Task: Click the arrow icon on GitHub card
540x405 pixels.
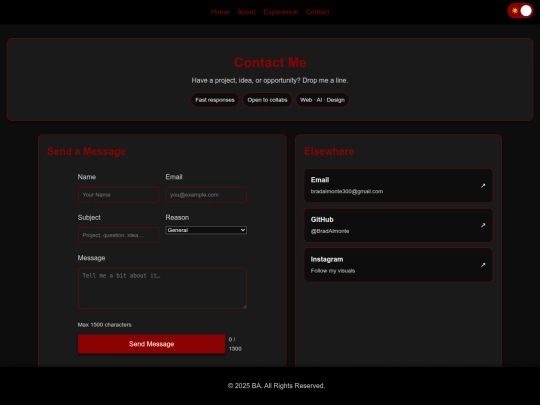Action: pyautogui.click(x=483, y=225)
